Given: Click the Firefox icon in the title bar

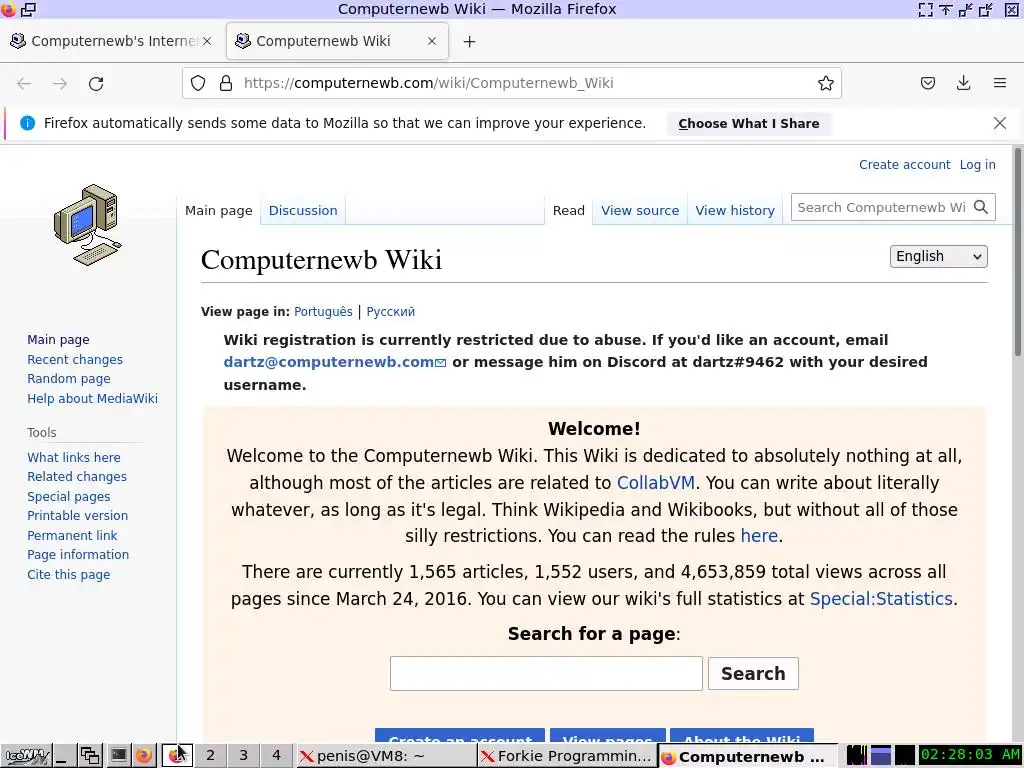Looking at the screenshot, I should (x=8, y=9).
